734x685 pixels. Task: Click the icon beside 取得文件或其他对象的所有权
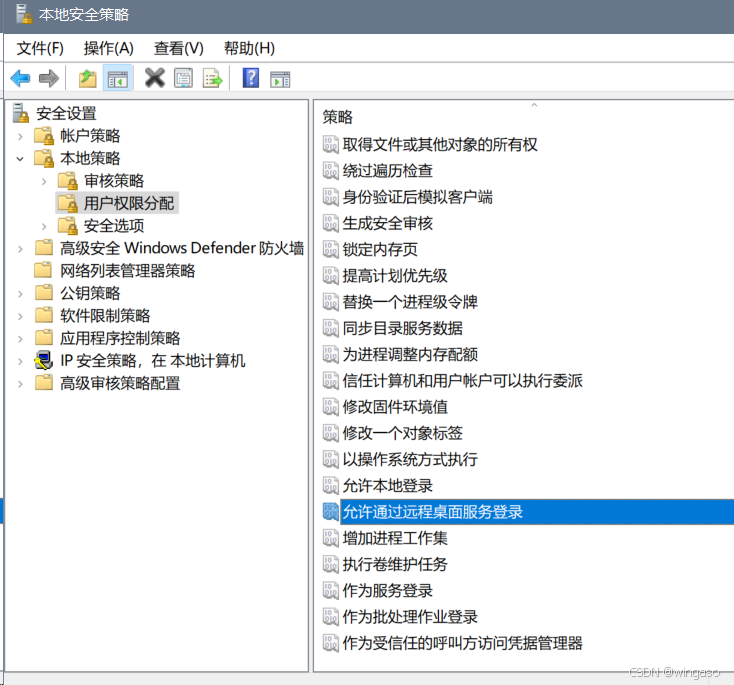pyautogui.click(x=330, y=144)
